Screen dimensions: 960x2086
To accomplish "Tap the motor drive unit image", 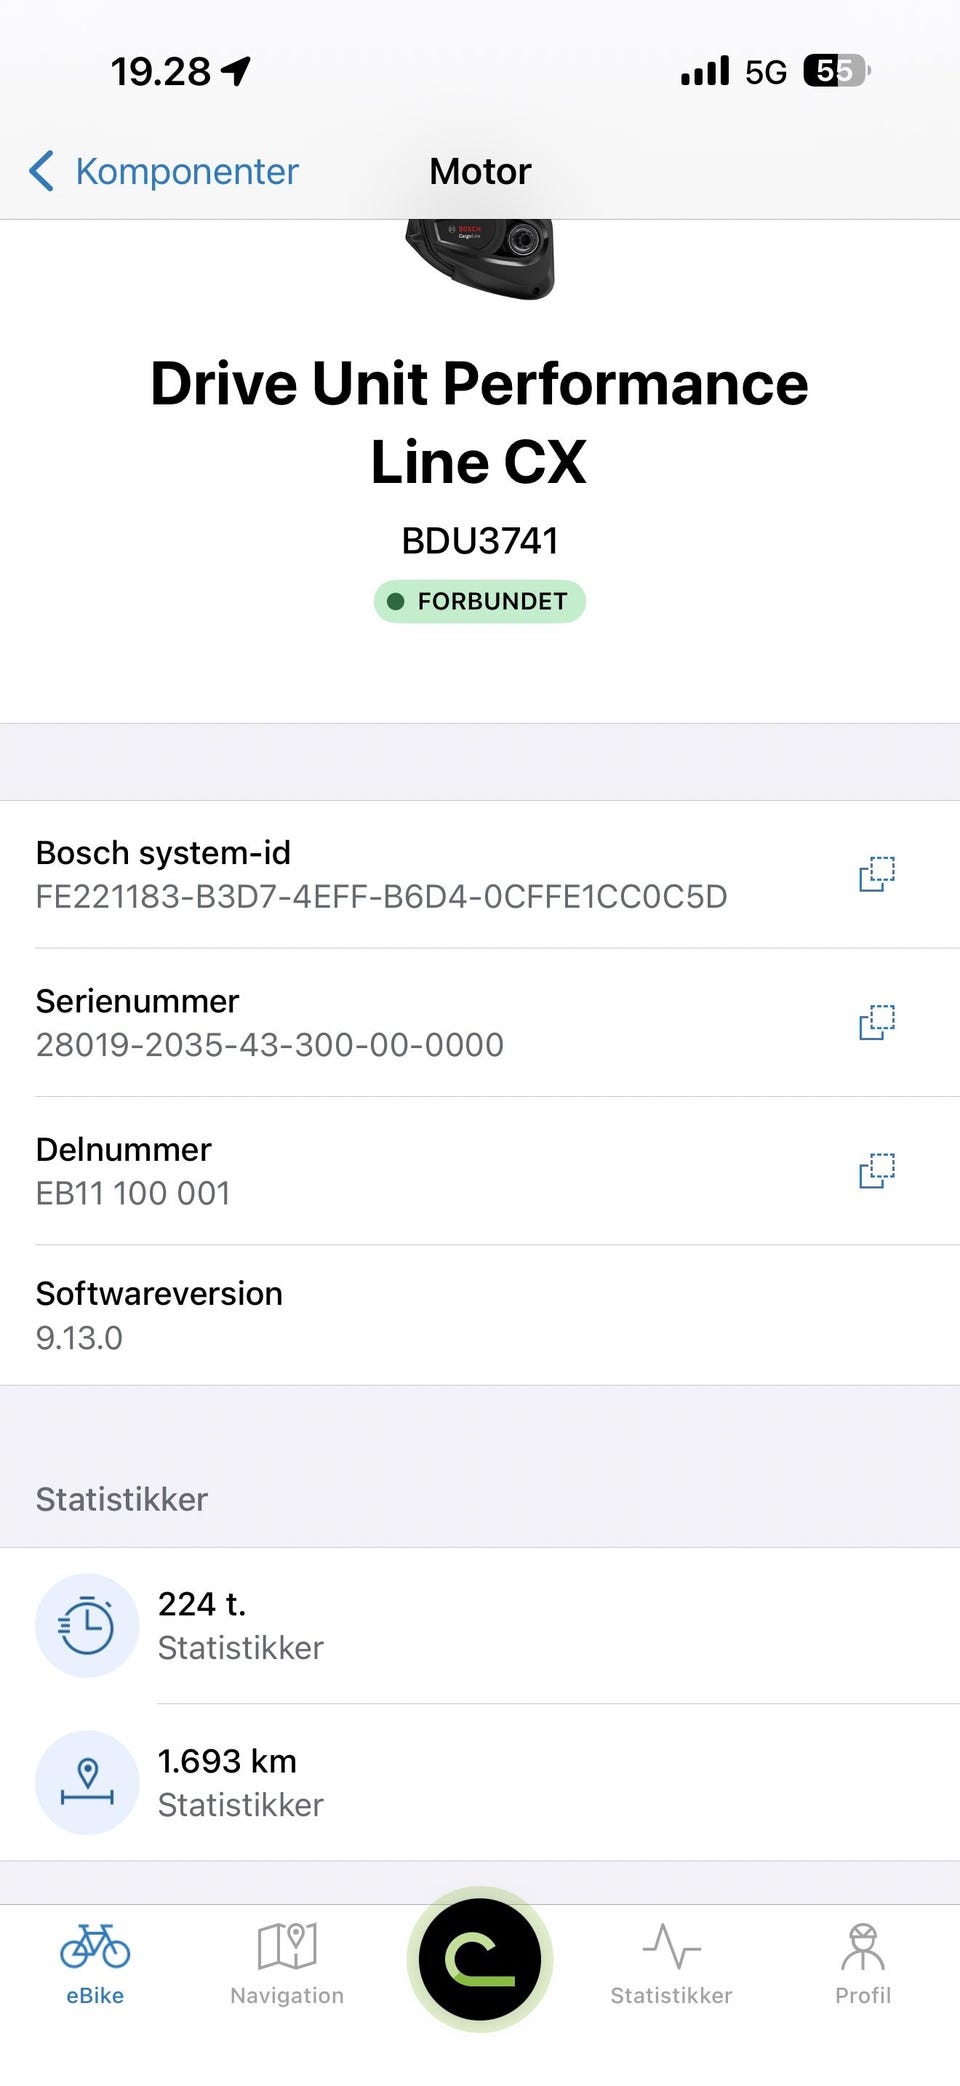I will click(x=480, y=256).
